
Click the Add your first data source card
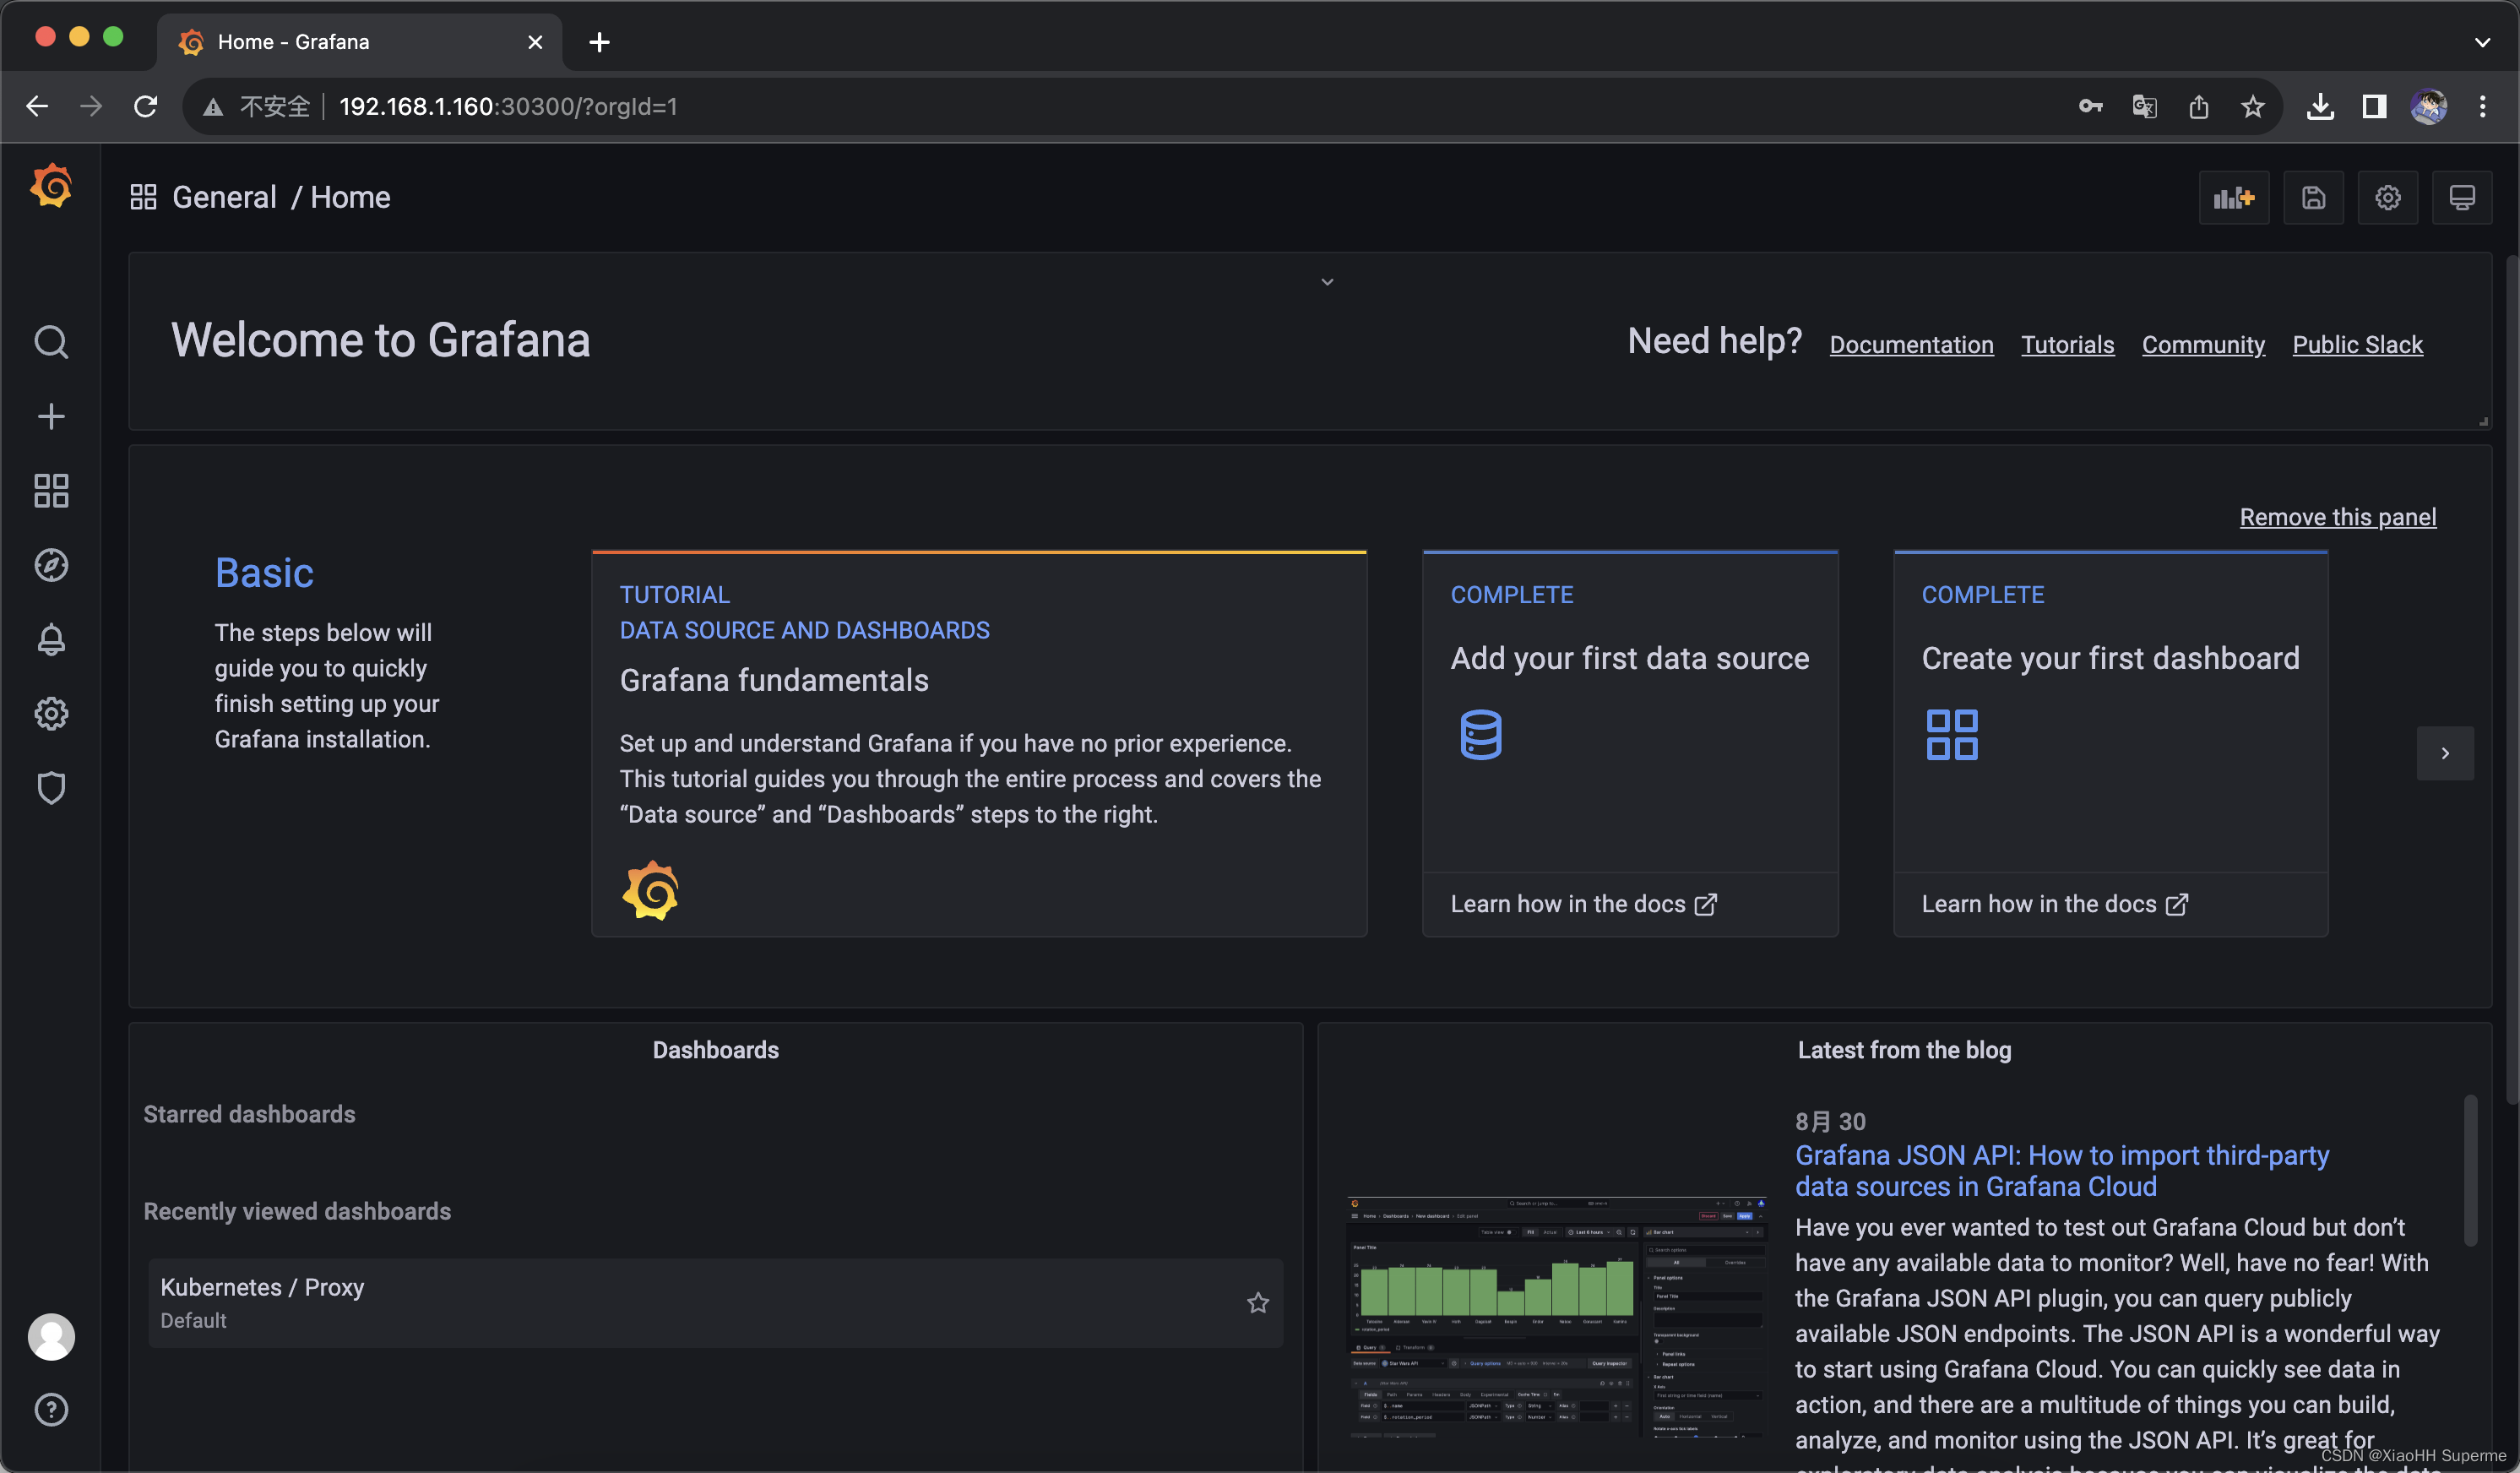[x=1629, y=743]
